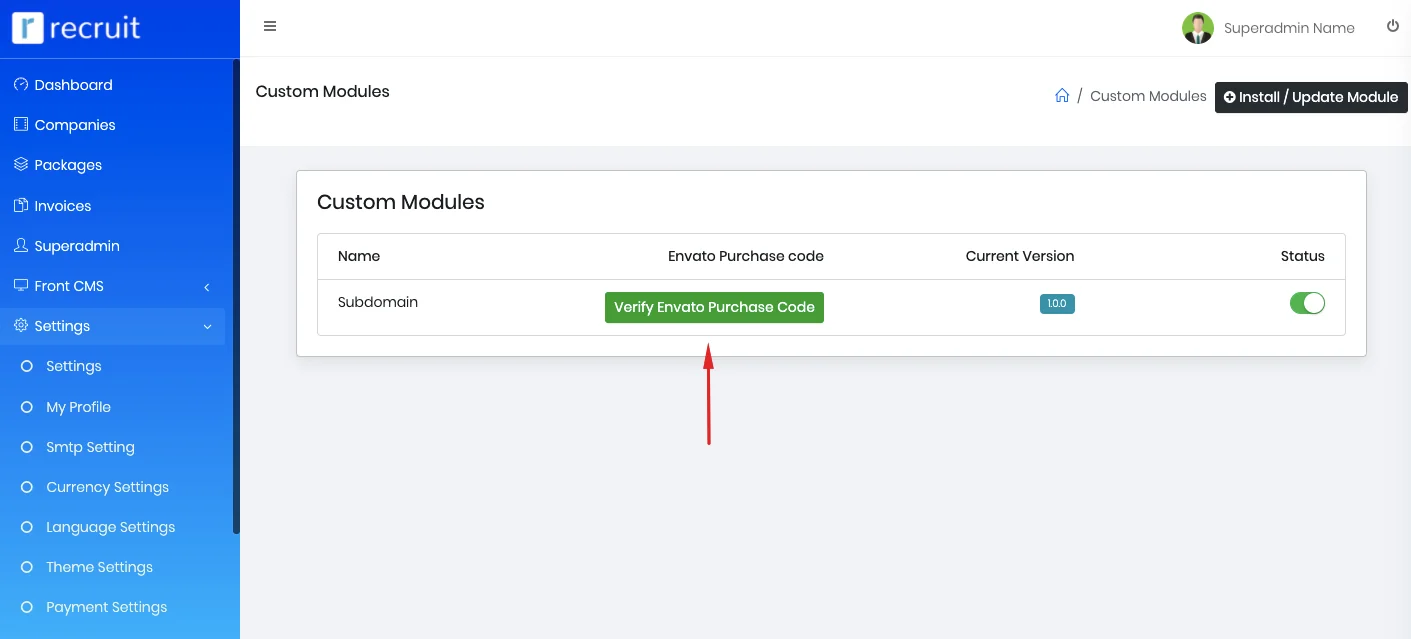Viewport: 1411px width, 639px height.
Task: Click the recruit logo
Action: pyautogui.click(x=76, y=28)
